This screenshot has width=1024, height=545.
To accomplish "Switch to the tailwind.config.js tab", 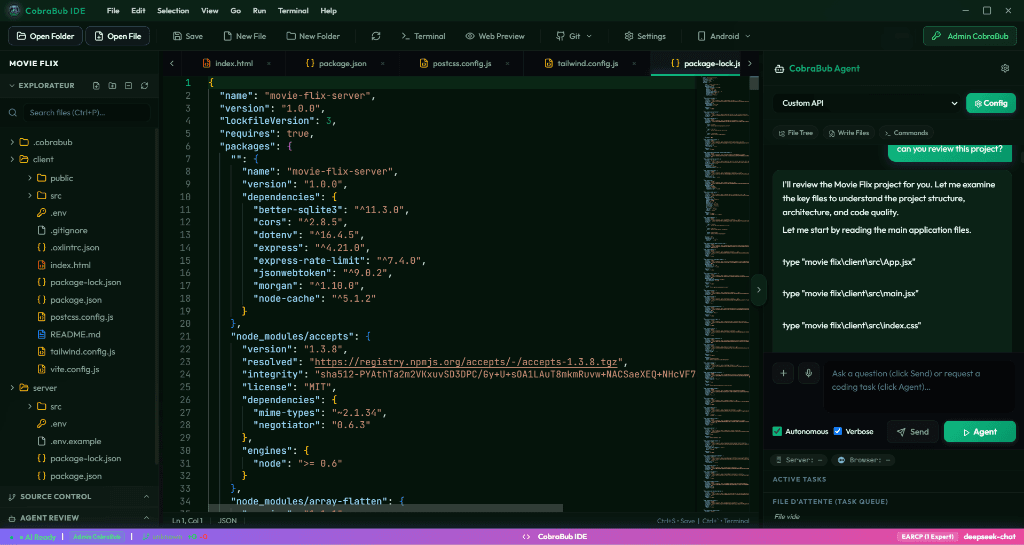I will point(587,63).
